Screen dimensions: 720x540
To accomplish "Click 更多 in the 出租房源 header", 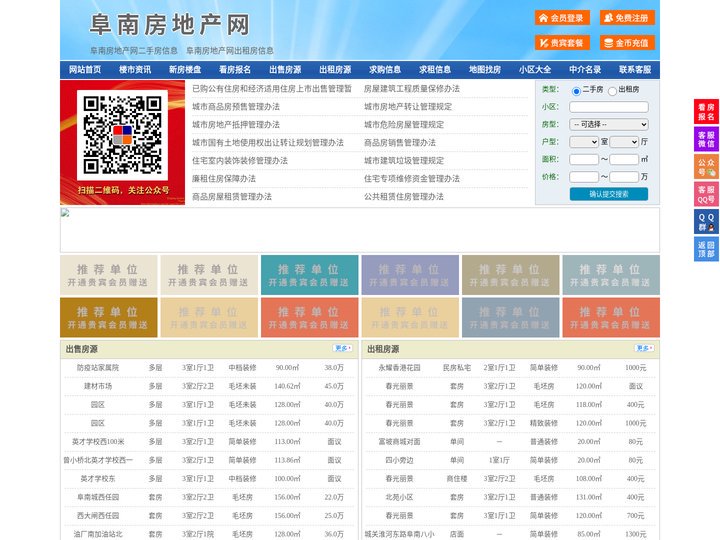I will (644, 349).
